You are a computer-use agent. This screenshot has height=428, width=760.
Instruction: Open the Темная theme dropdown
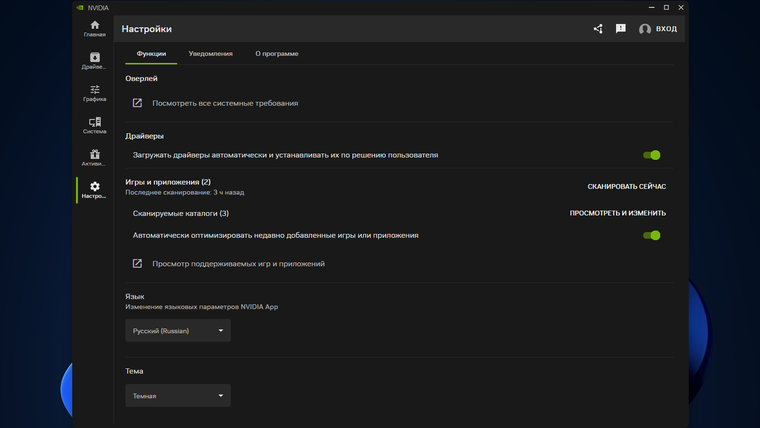178,396
